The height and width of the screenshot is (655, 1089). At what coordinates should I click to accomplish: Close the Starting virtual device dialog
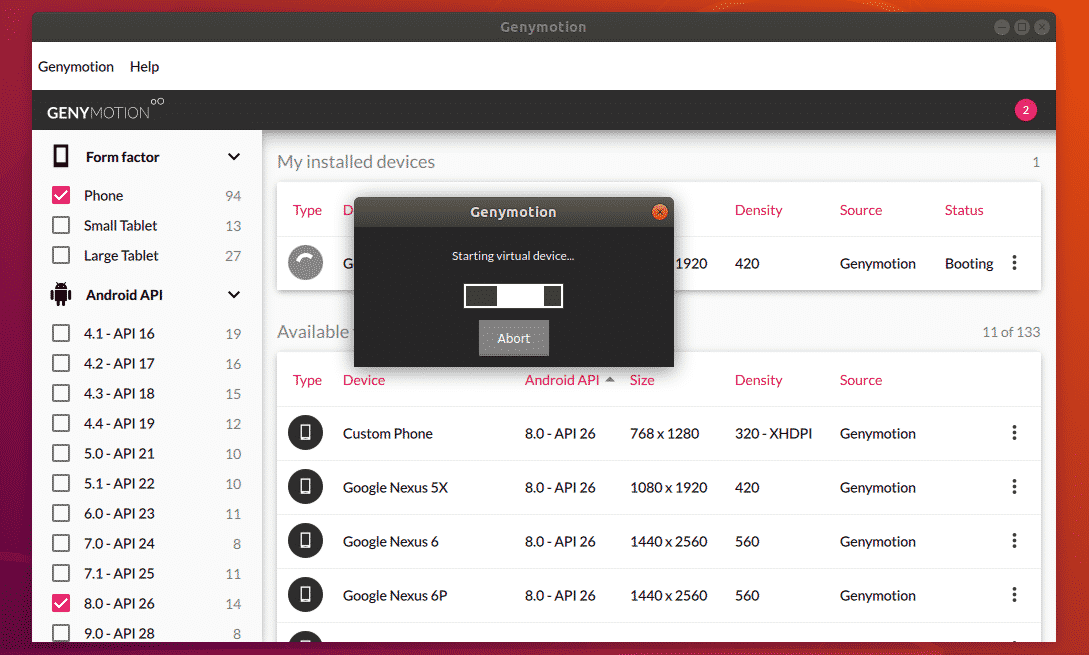click(659, 212)
